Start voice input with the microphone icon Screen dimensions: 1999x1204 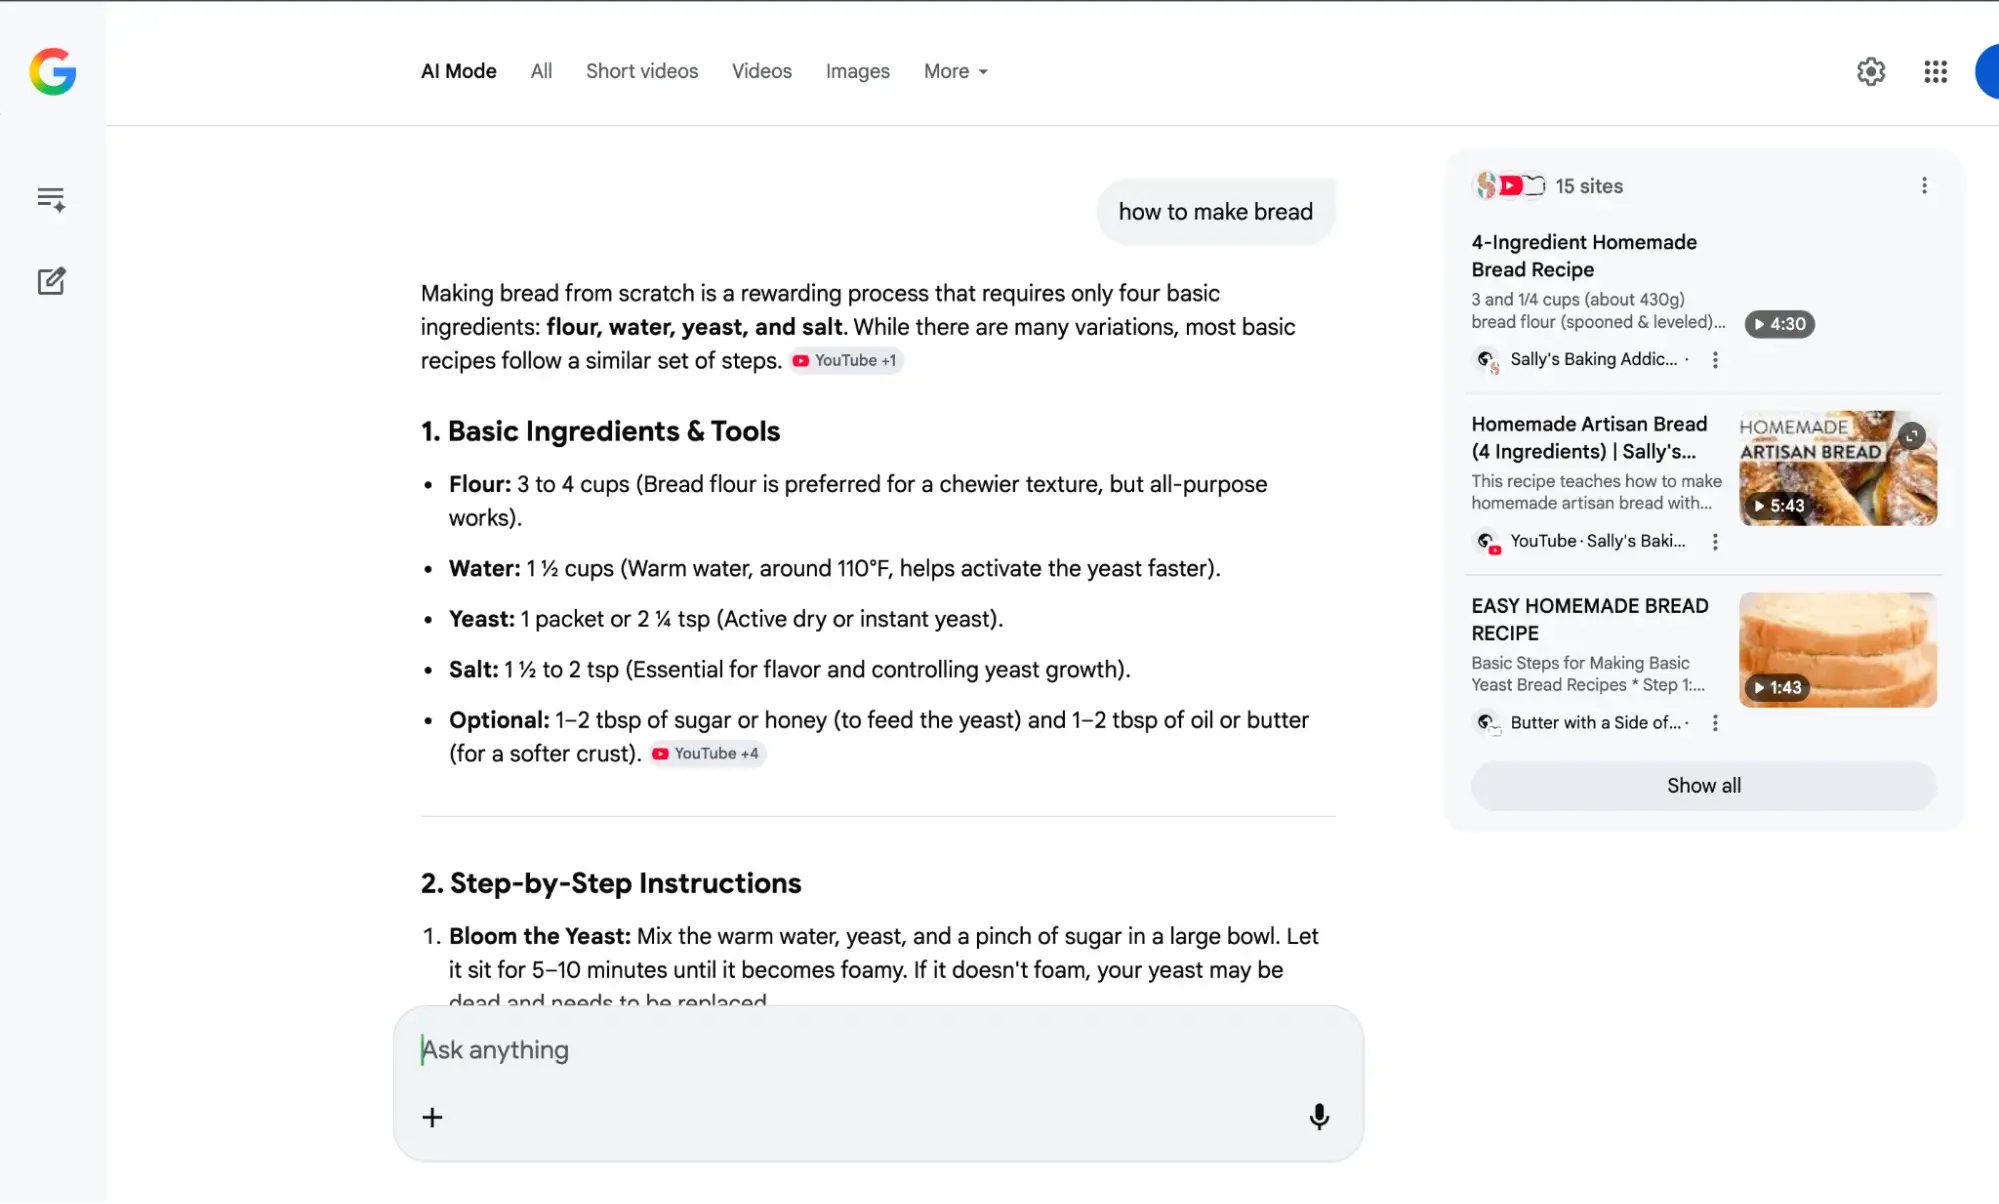pyautogui.click(x=1319, y=1117)
